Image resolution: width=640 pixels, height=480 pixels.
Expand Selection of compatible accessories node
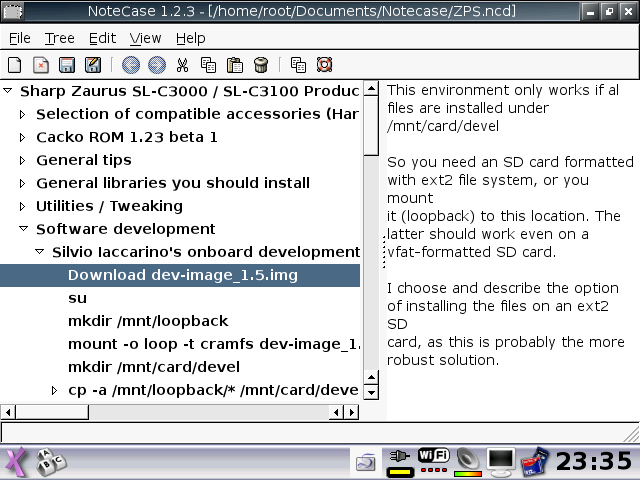pyautogui.click(x=23, y=114)
